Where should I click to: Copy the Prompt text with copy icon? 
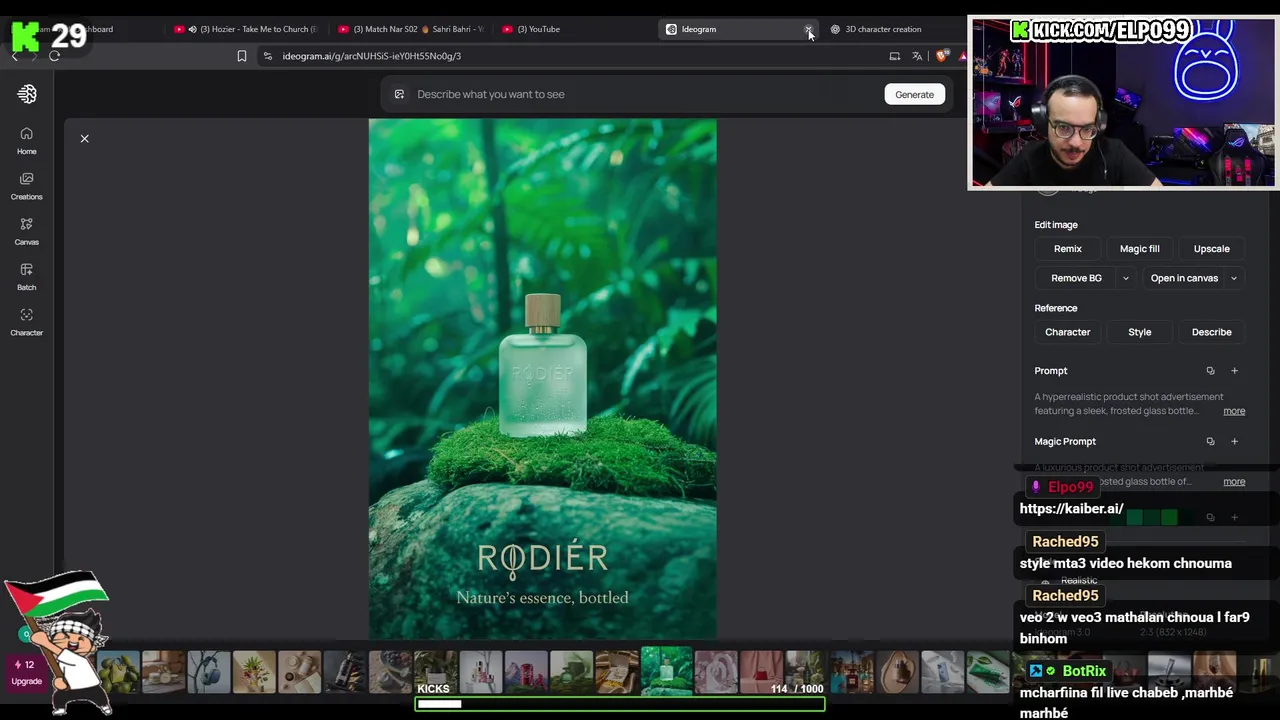1210,371
